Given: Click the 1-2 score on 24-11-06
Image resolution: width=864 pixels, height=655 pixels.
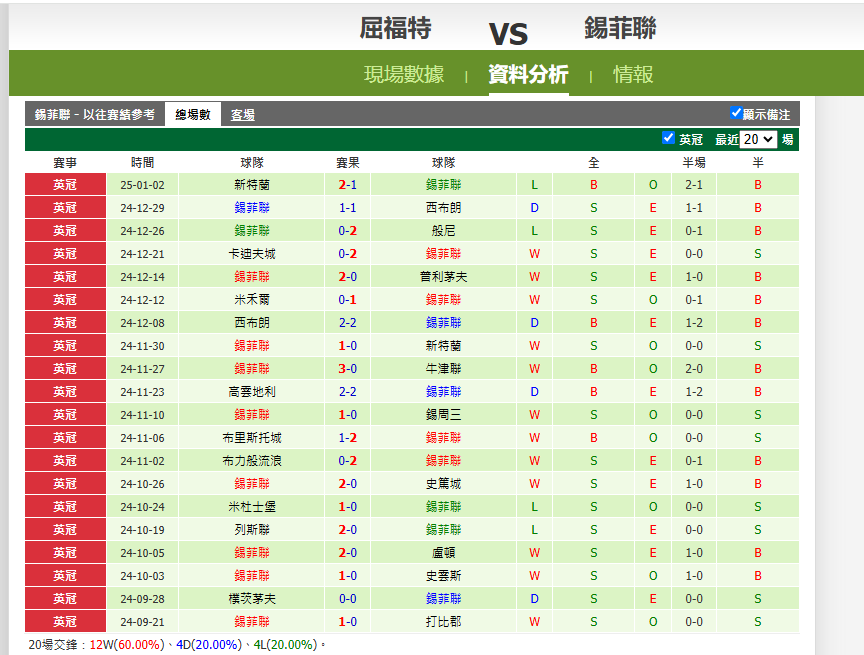Looking at the screenshot, I should click(x=348, y=438).
